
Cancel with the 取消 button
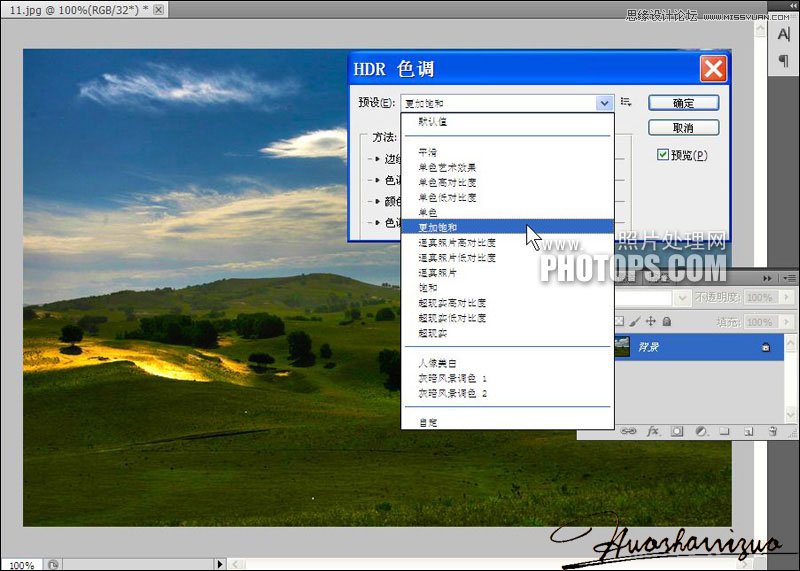click(x=684, y=128)
